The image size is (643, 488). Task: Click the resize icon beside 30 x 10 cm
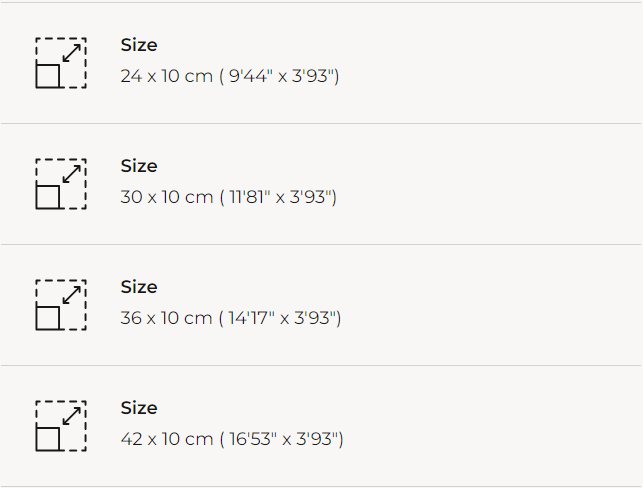coord(61,184)
